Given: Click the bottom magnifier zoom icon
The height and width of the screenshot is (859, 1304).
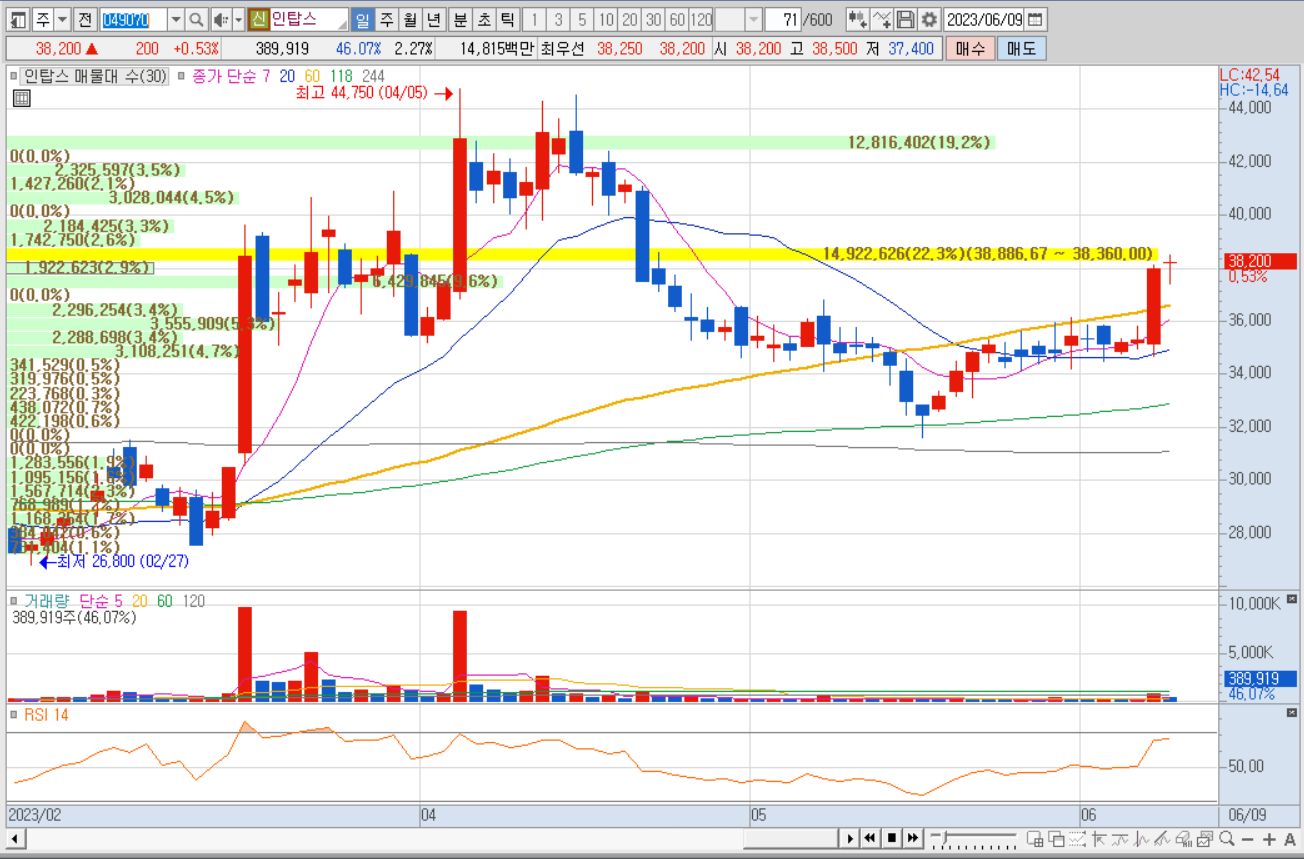Looking at the screenshot, I should click(x=1226, y=838).
